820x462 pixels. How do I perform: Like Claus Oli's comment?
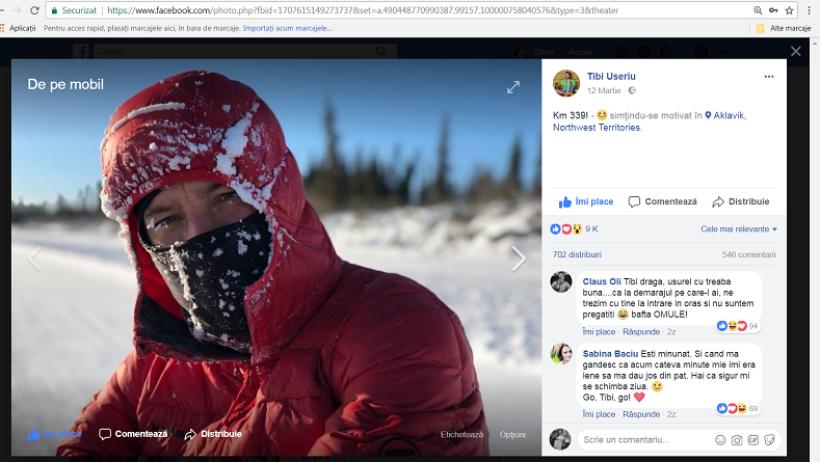pyautogui.click(x=598, y=331)
